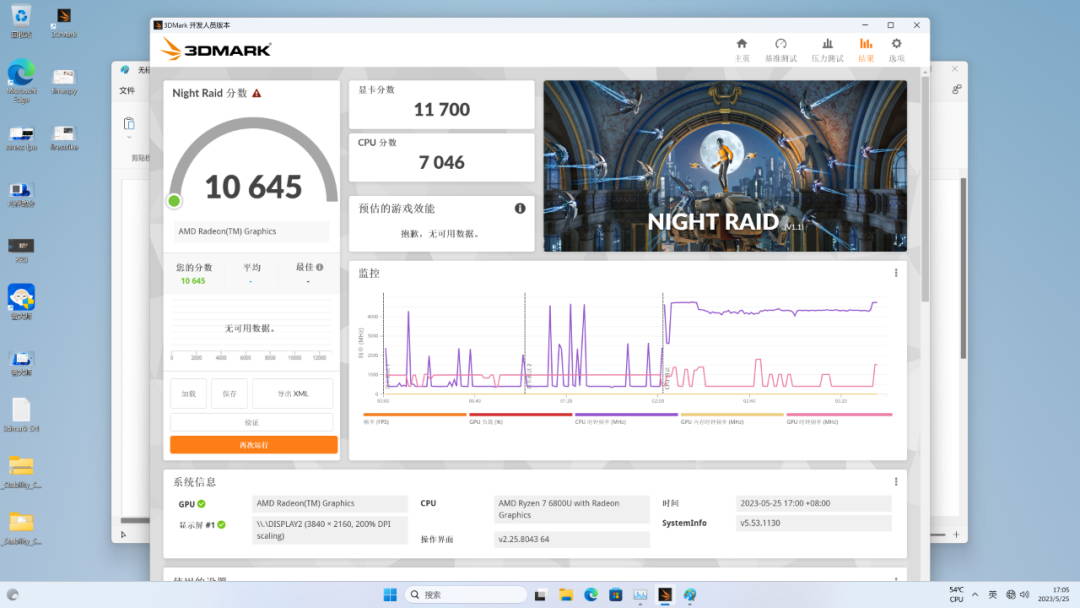Click the Load result button

(189, 394)
